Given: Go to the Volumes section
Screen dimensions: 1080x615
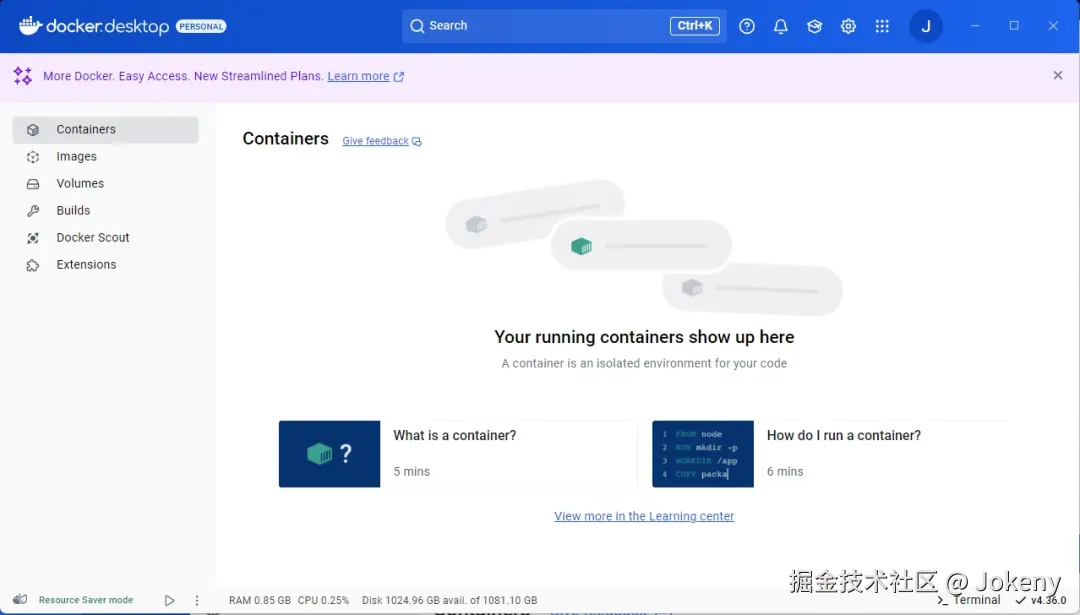Looking at the screenshot, I should 105,184.
